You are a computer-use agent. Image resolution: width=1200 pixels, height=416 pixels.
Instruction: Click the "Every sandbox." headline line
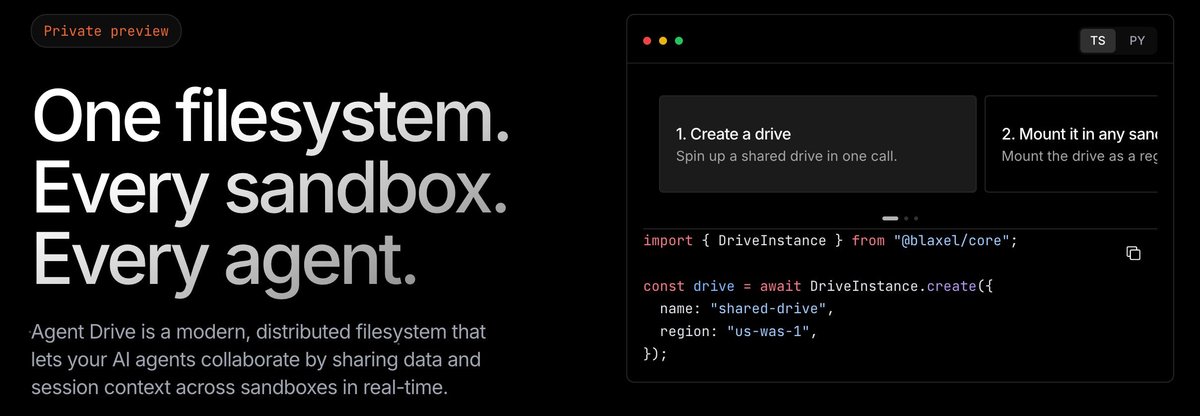[270, 187]
